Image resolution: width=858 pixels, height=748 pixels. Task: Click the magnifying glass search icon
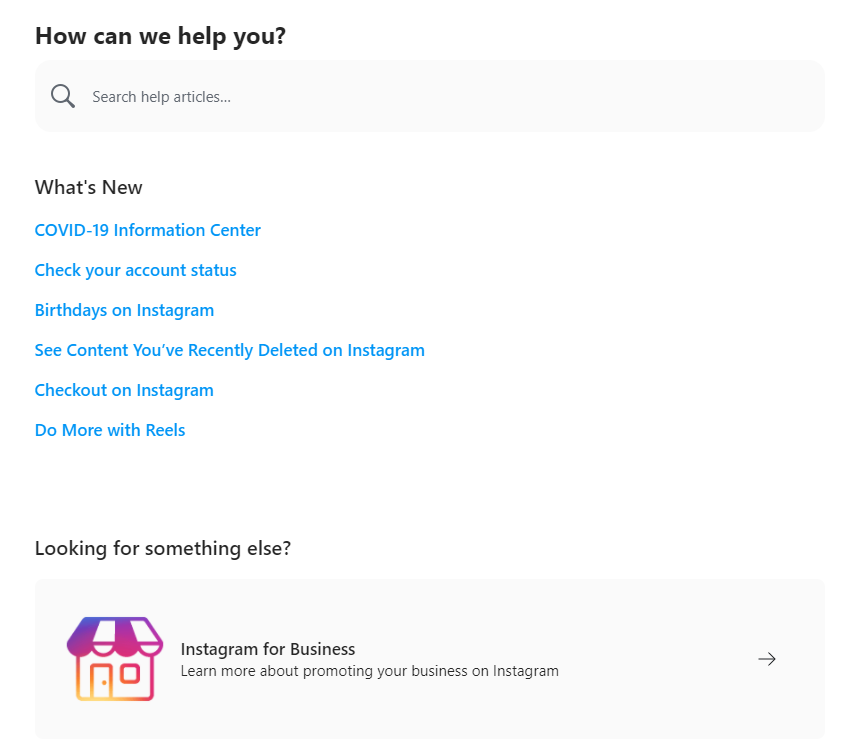pos(62,96)
